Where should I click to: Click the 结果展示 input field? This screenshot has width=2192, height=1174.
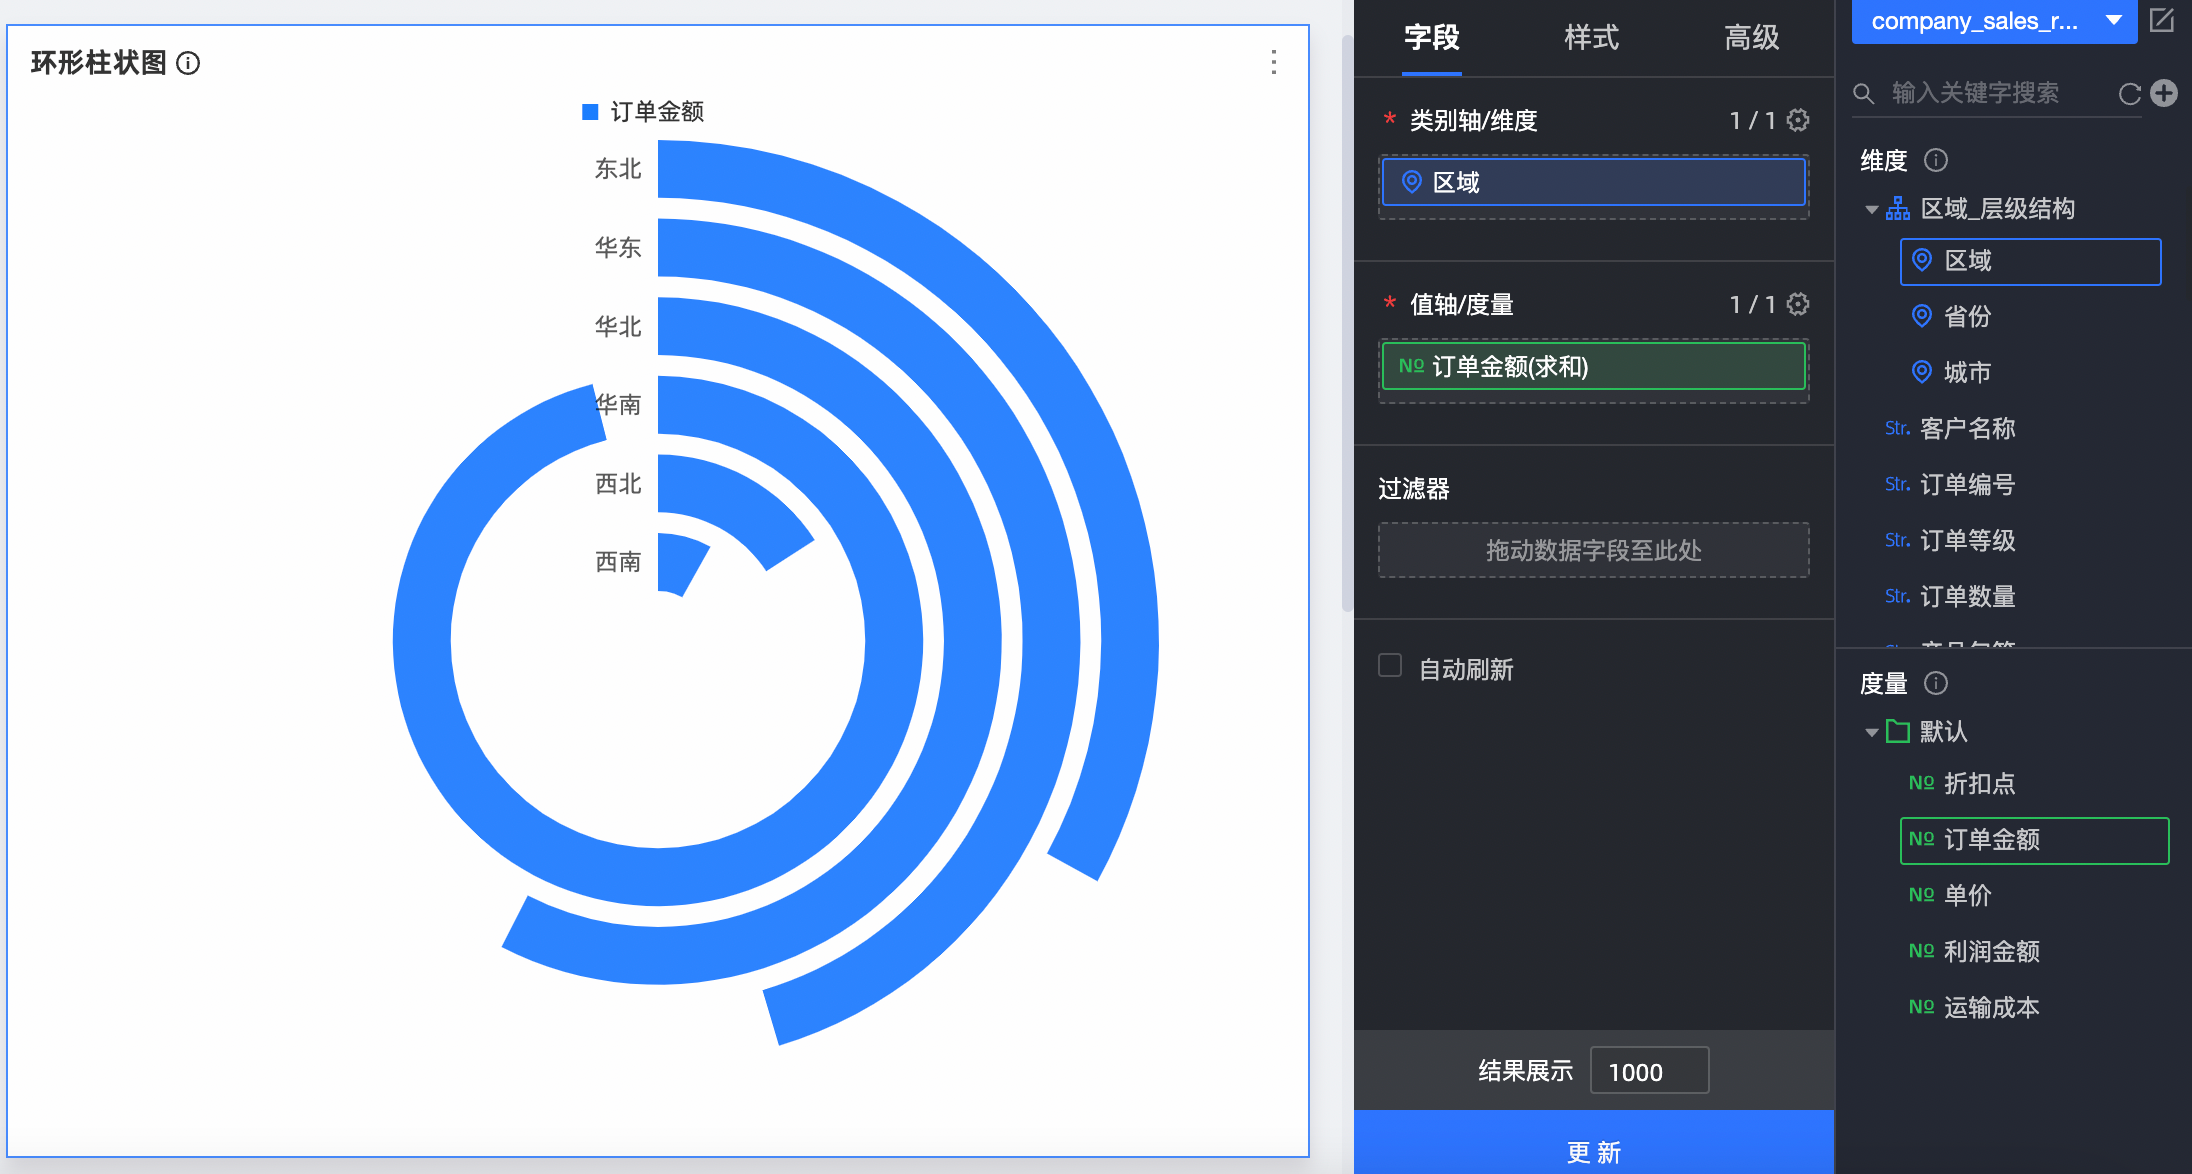coord(1650,1071)
